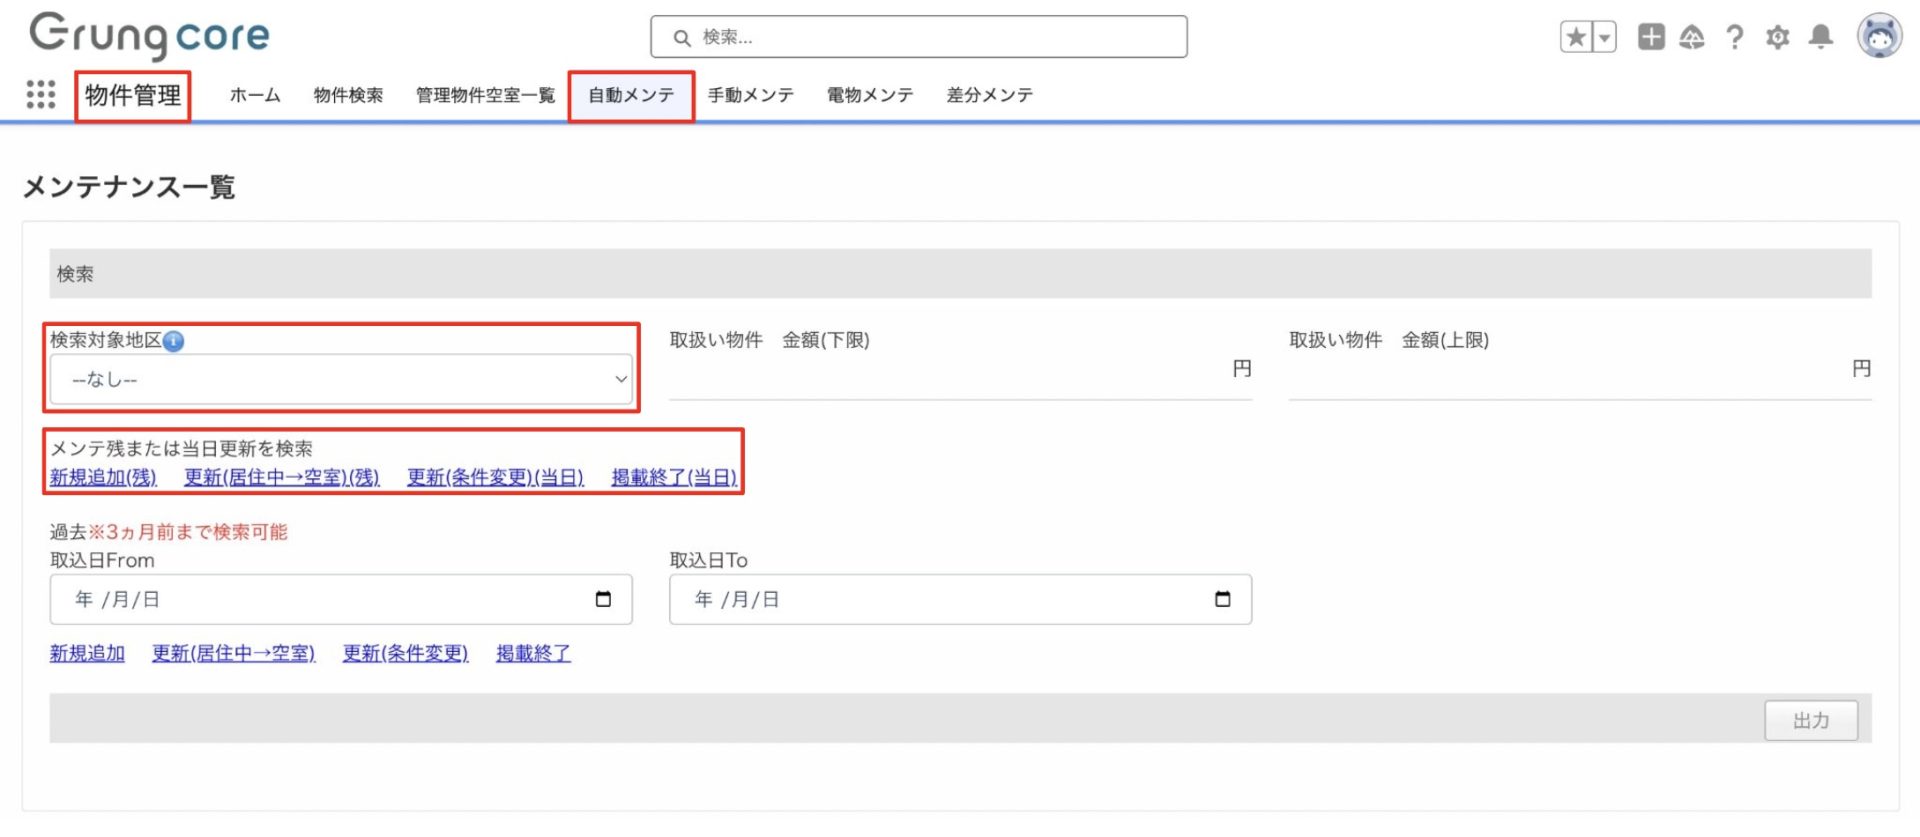Open the setup gear icon
The image size is (1920, 837).
click(x=1777, y=38)
